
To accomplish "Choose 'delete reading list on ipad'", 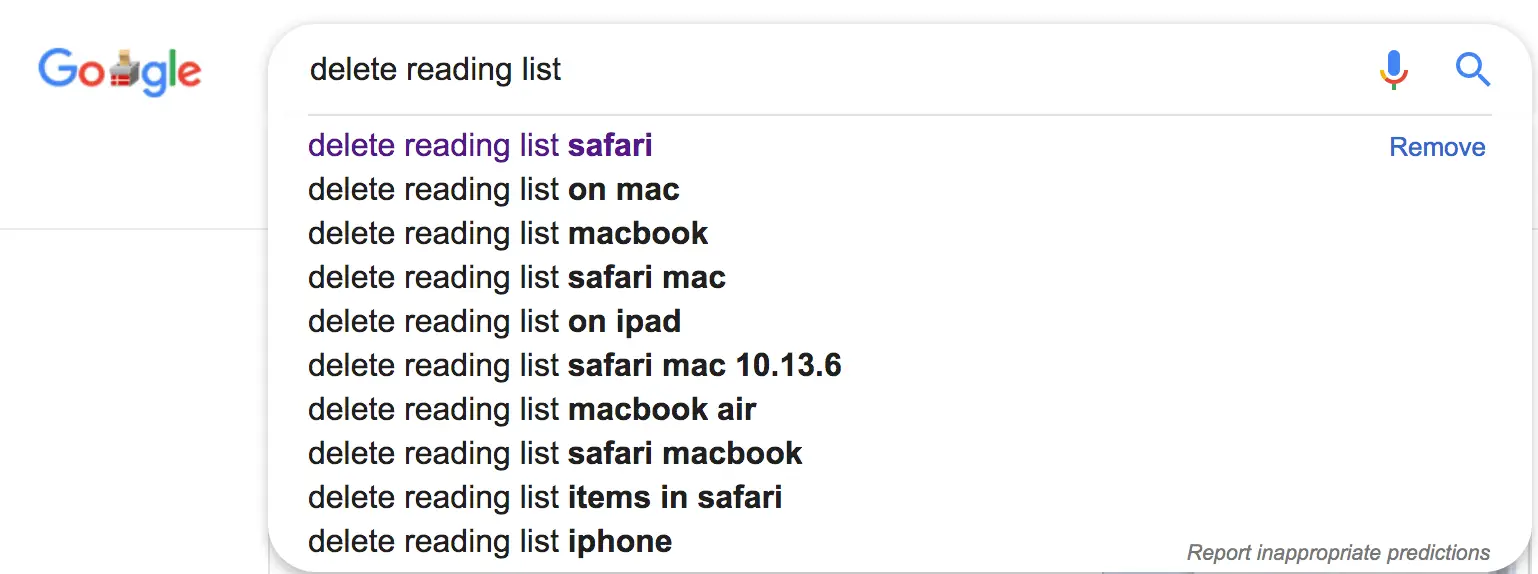I will coord(494,321).
